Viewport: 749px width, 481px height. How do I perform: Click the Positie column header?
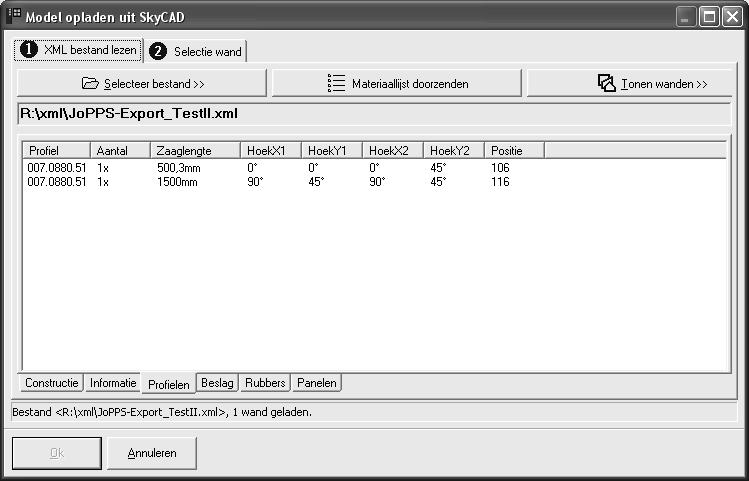click(x=514, y=150)
